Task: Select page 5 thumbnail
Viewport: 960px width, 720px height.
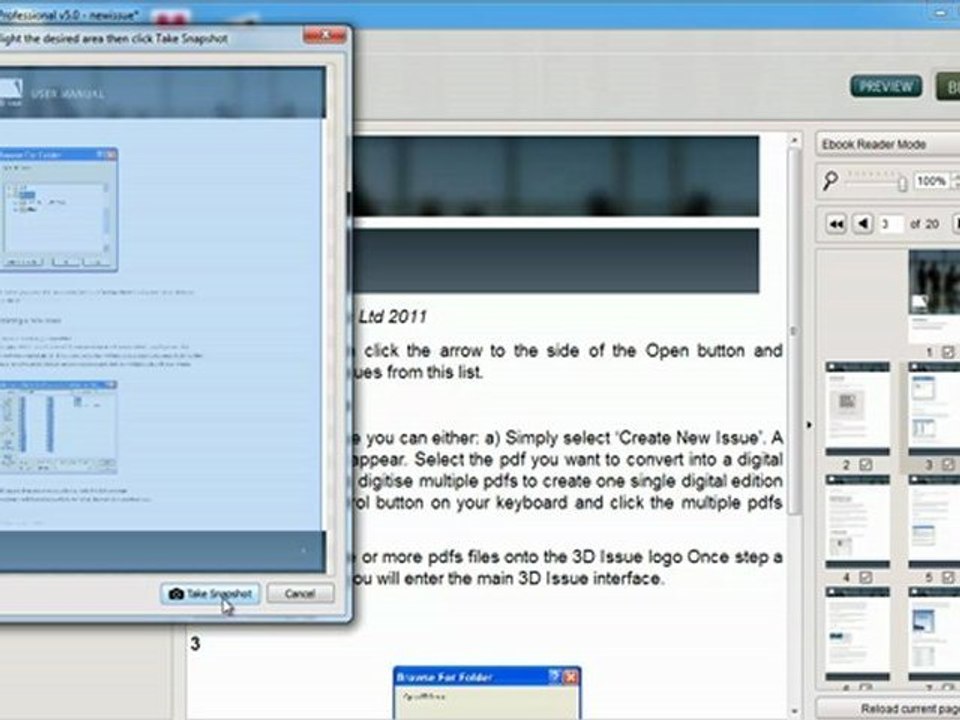Action: (x=934, y=522)
